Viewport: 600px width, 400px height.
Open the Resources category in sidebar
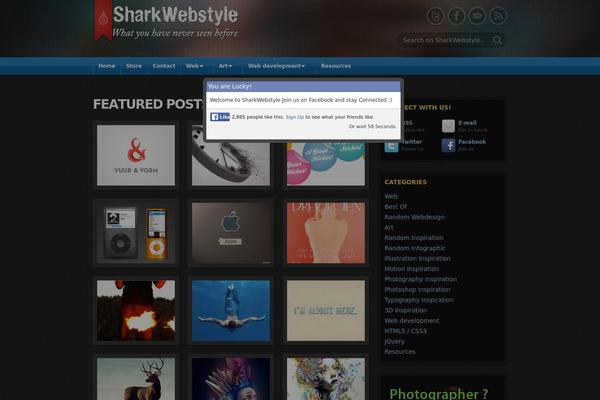tap(399, 351)
